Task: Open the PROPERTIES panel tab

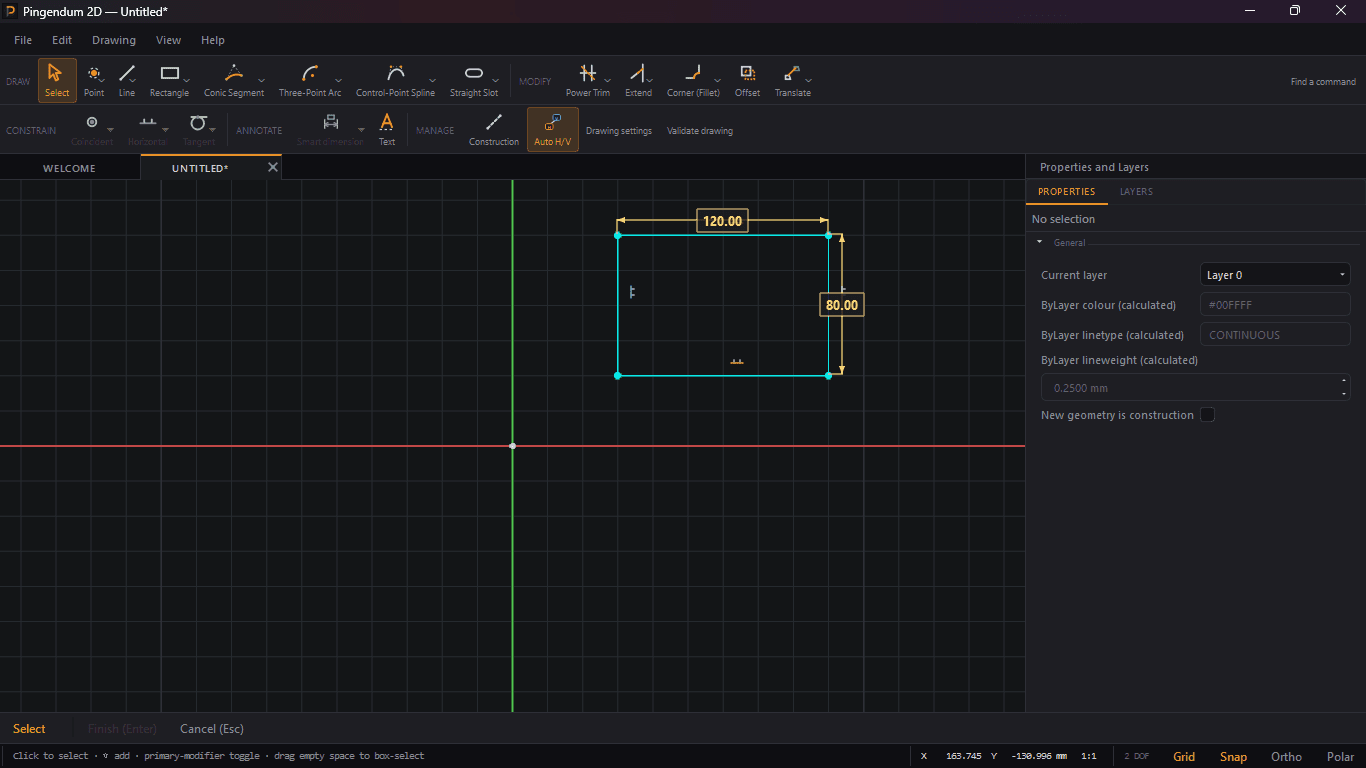Action: 1066,191
